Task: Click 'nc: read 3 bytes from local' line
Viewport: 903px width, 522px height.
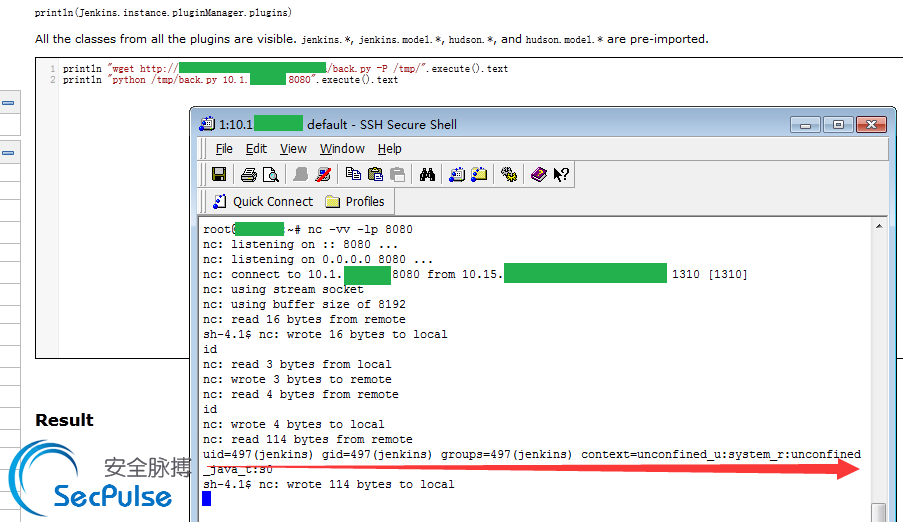Action: 297,364
